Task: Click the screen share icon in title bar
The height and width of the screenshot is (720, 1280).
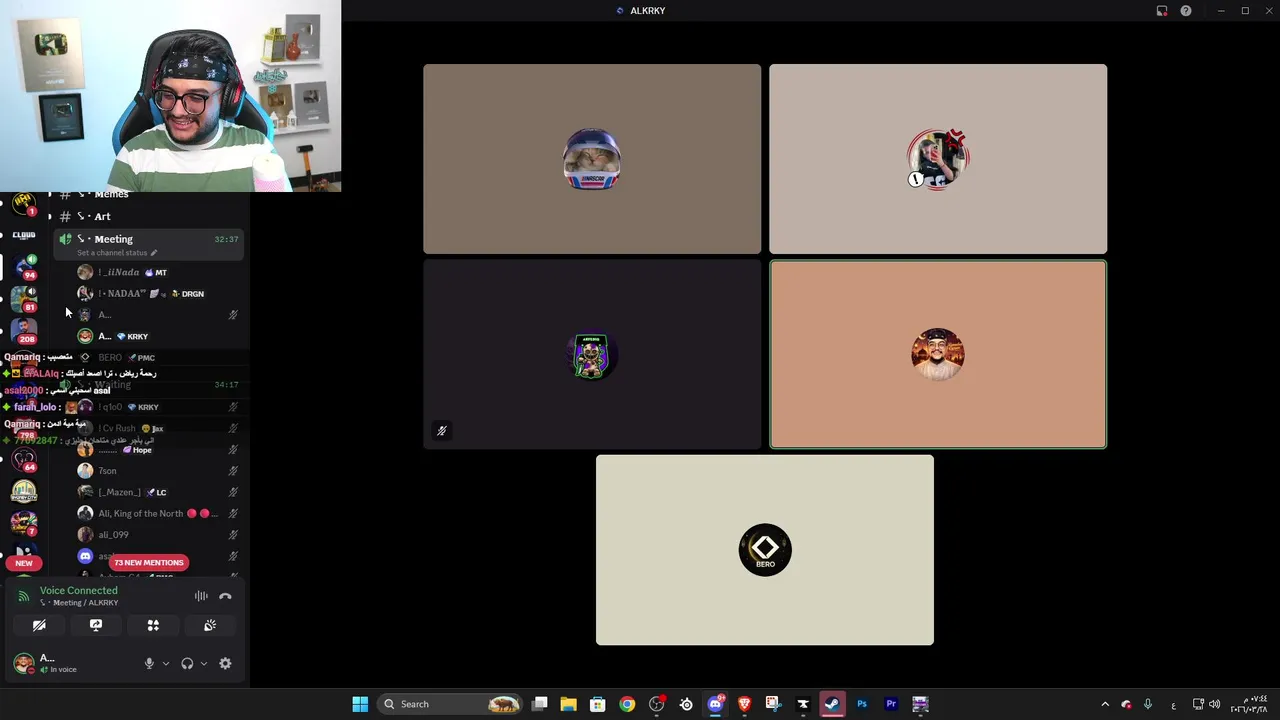Action: point(1162,11)
